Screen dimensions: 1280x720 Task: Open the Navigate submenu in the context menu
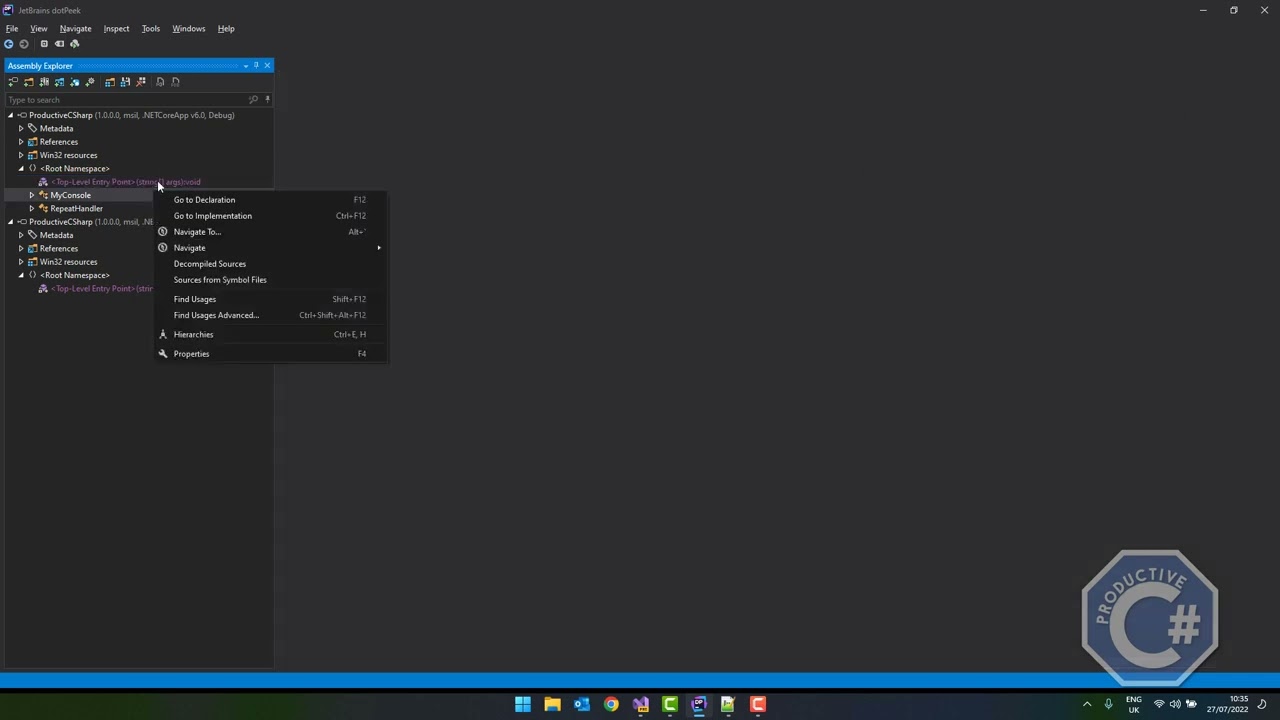pos(270,248)
